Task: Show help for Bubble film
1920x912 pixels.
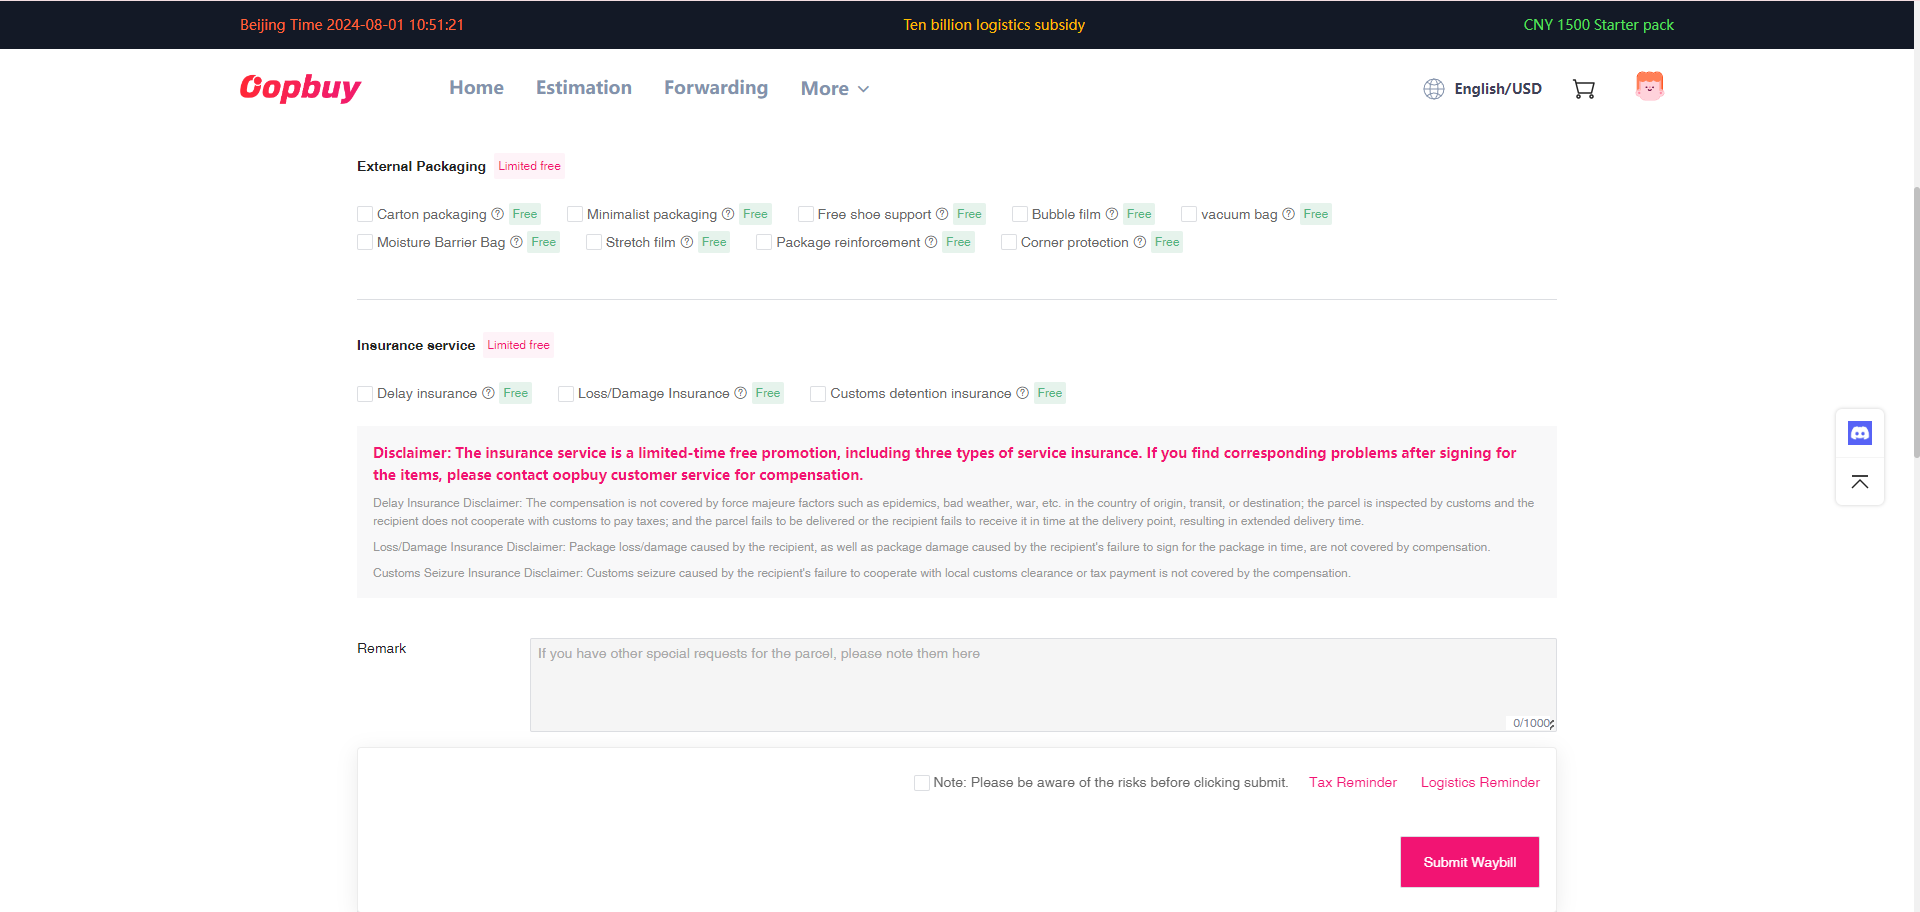Action: (1112, 214)
